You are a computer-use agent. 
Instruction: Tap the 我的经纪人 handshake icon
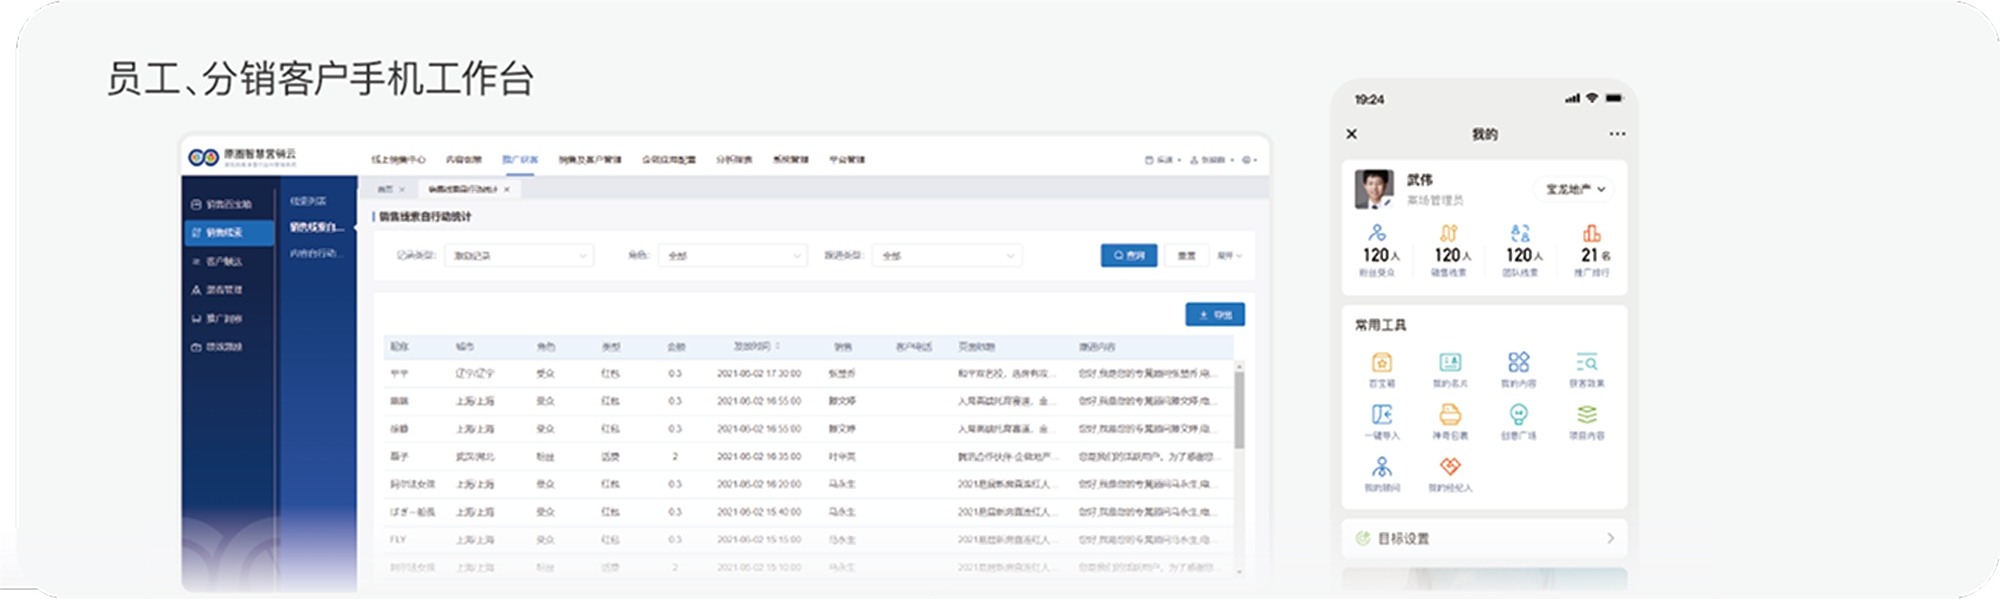pos(1450,467)
